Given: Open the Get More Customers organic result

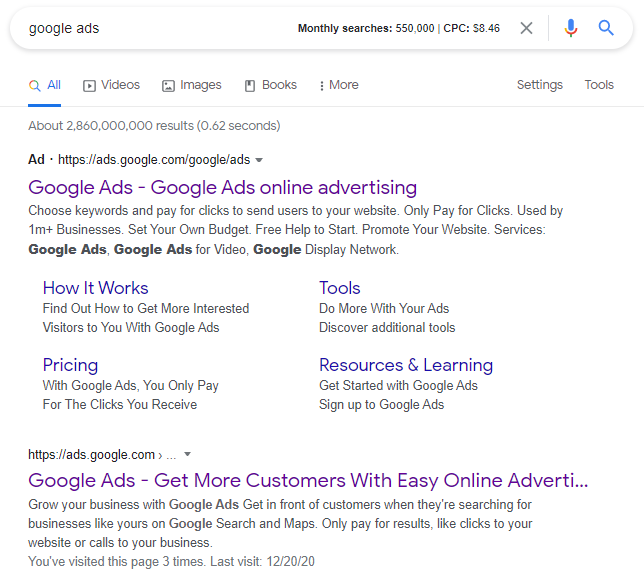Looking at the screenshot, I should tap(308, 481).
